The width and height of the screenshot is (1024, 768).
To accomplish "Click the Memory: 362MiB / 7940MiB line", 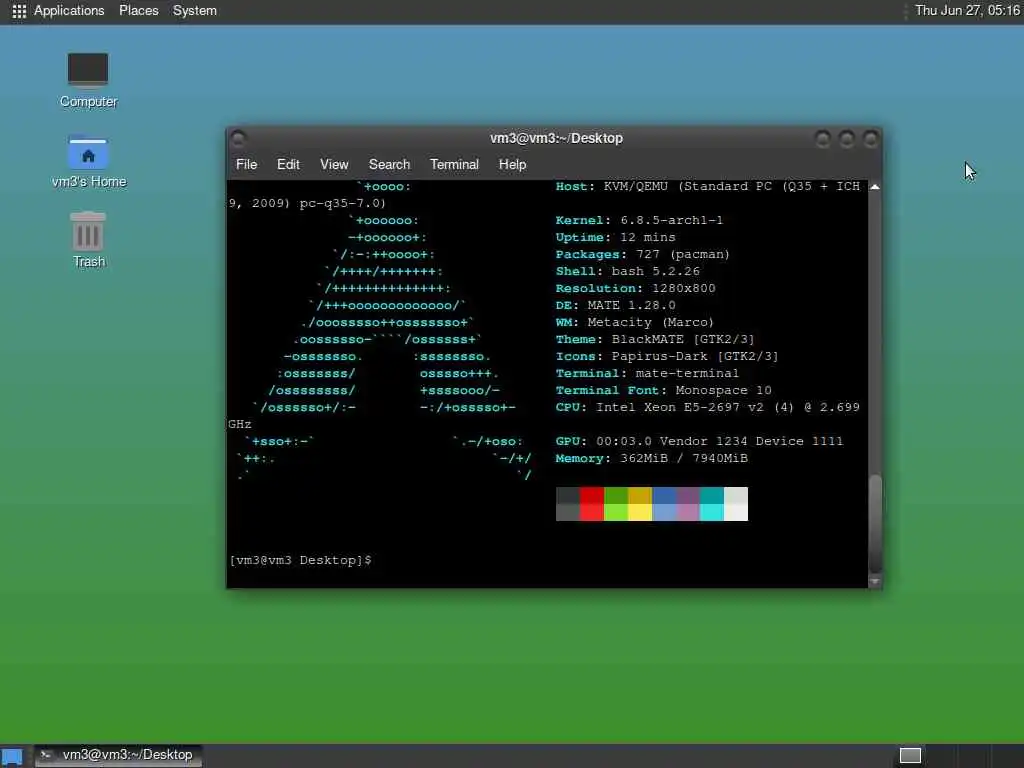I will (652, 458).
